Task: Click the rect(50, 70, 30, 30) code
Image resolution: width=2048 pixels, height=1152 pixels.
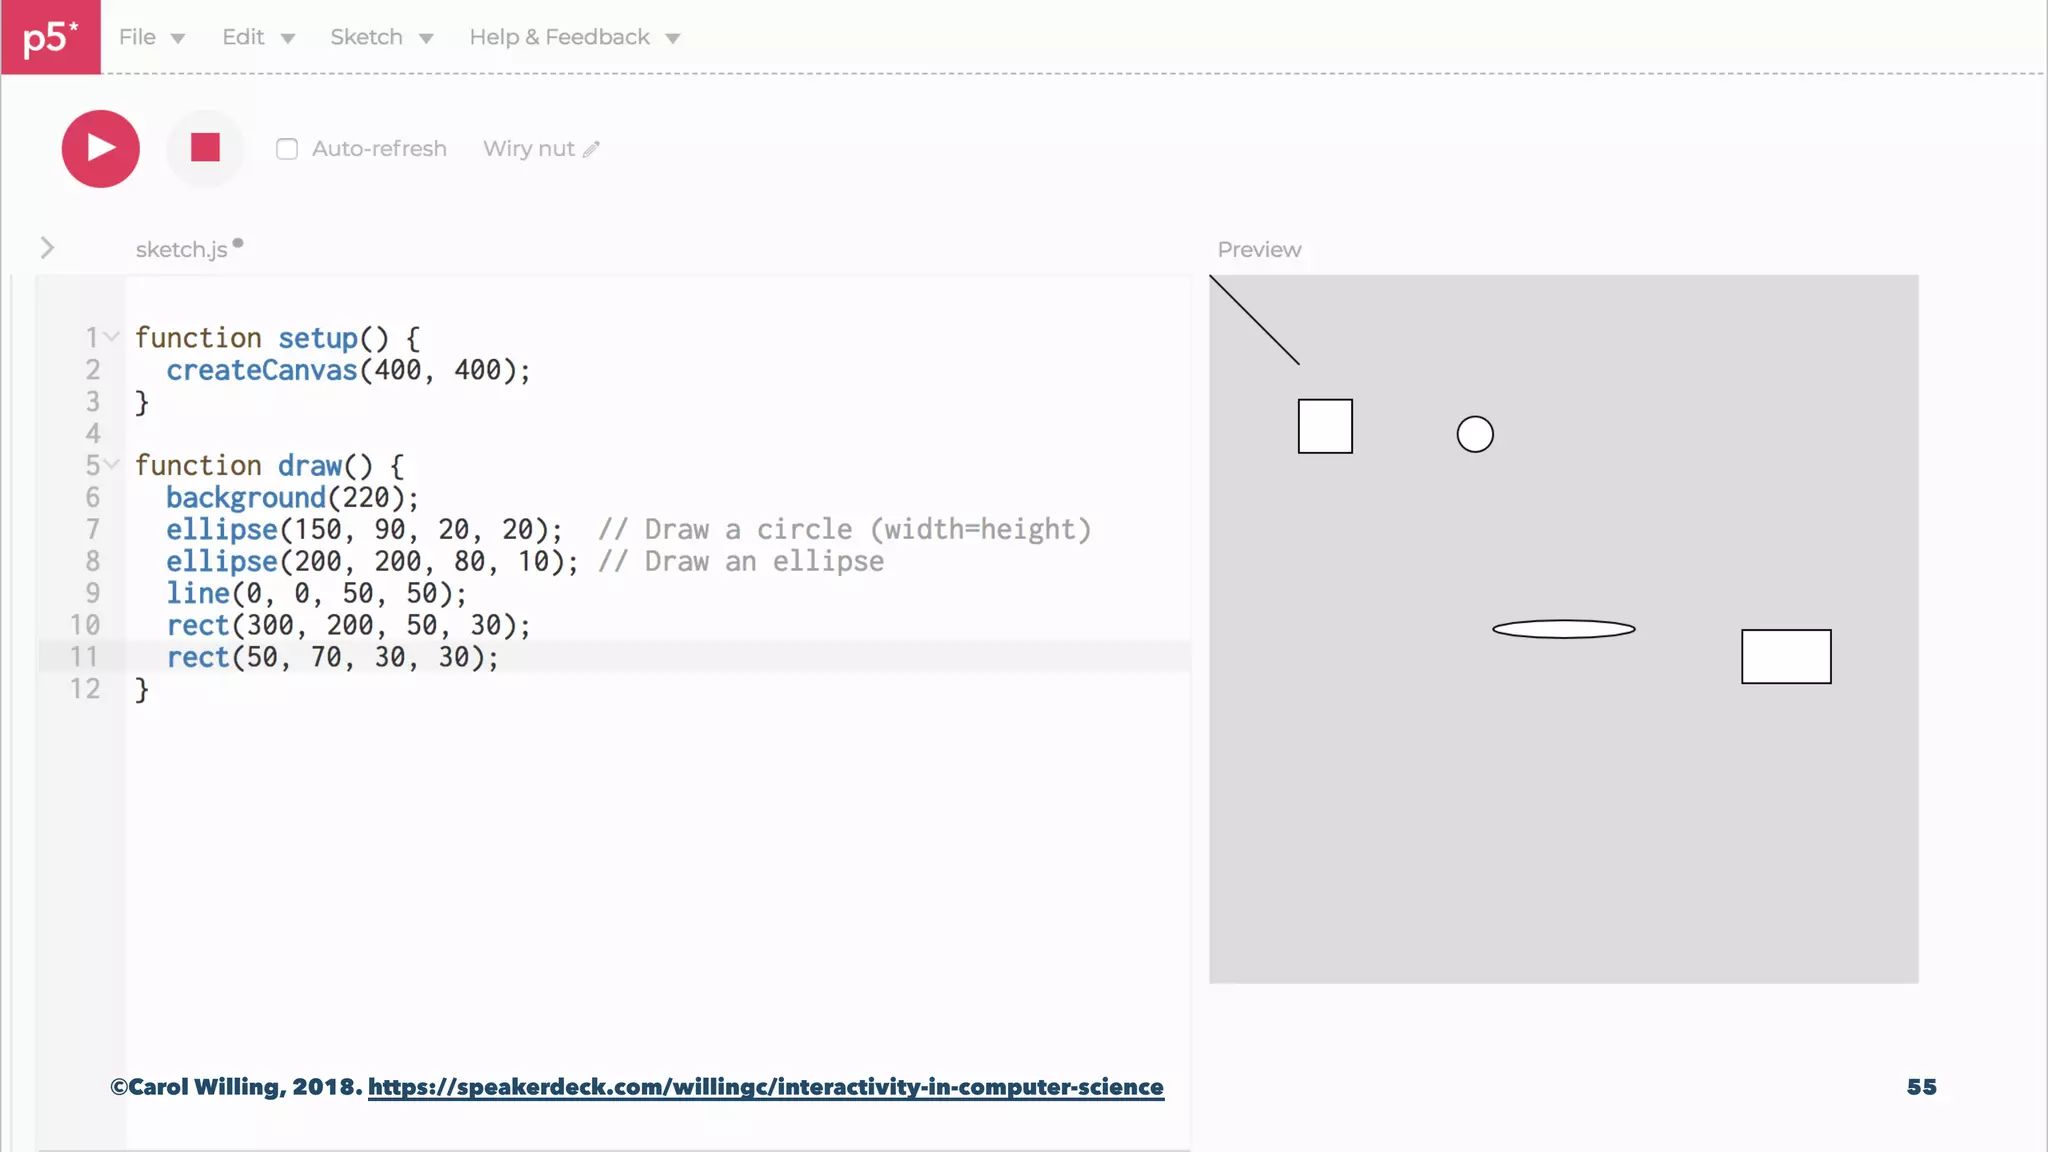Action: (x=332, y=657)
